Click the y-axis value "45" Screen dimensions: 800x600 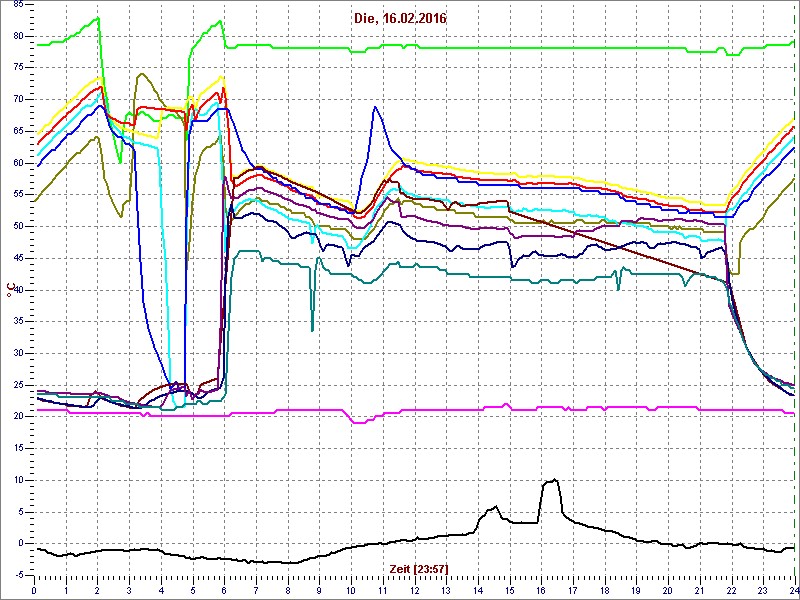(17, 258)
